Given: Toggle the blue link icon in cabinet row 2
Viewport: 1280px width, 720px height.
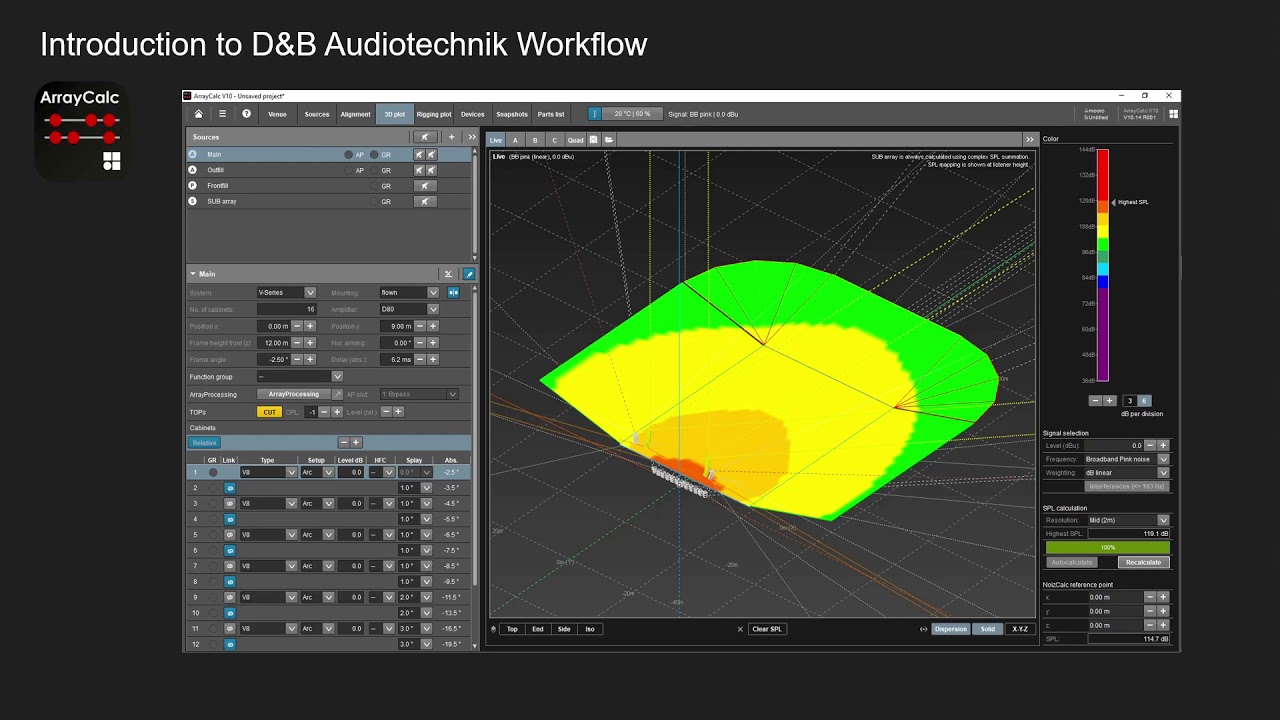Looking at the screenshot, I should 229,488.
